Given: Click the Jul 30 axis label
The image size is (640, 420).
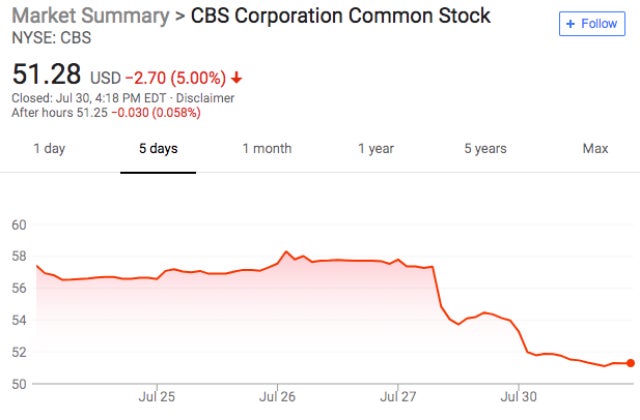Looking at the screenshot, I should click(x=518, y=396).
